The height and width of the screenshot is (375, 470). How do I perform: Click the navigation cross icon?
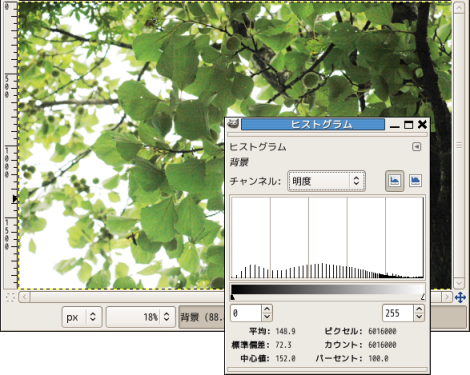click(460, 297)
